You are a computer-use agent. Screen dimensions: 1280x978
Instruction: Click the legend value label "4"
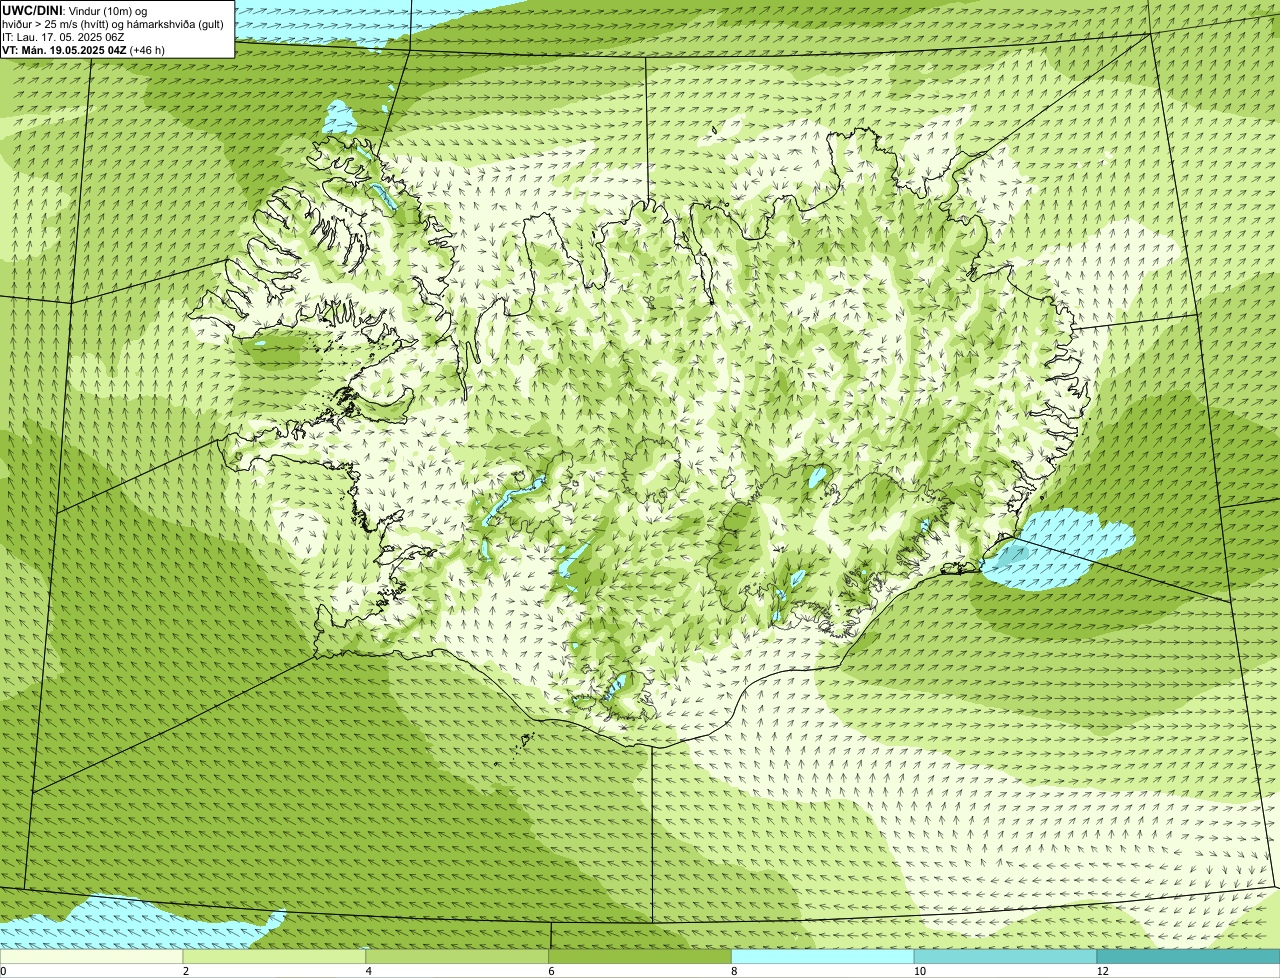tap(369, 971)
